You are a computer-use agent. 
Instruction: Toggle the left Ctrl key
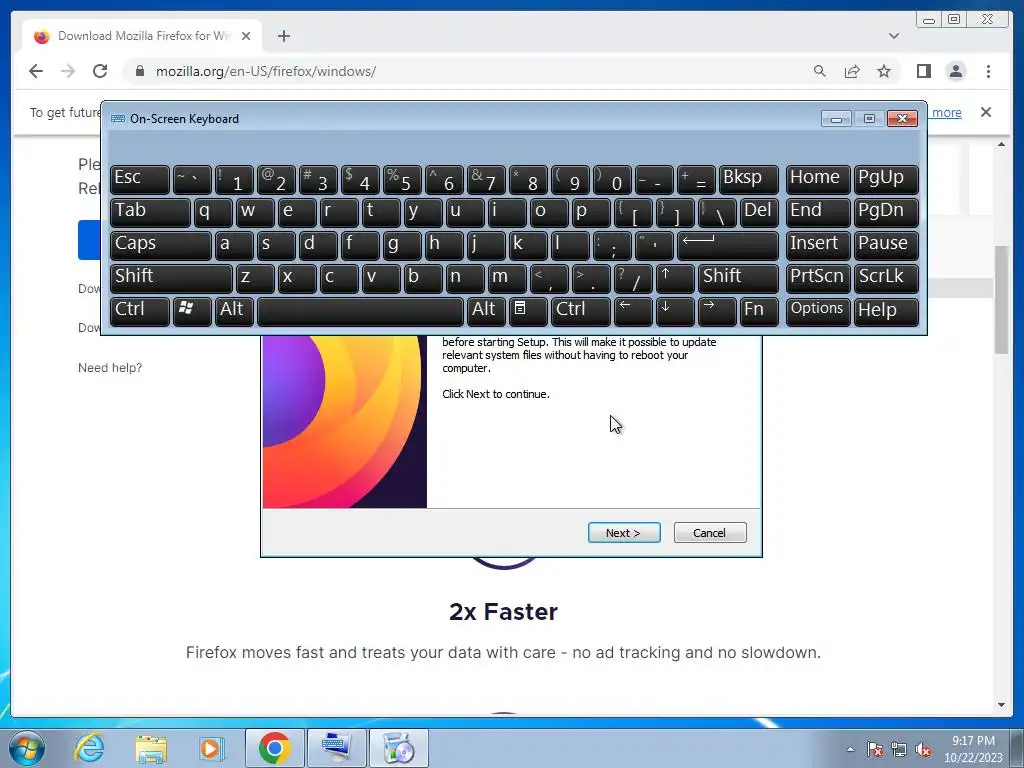[140, 310]
